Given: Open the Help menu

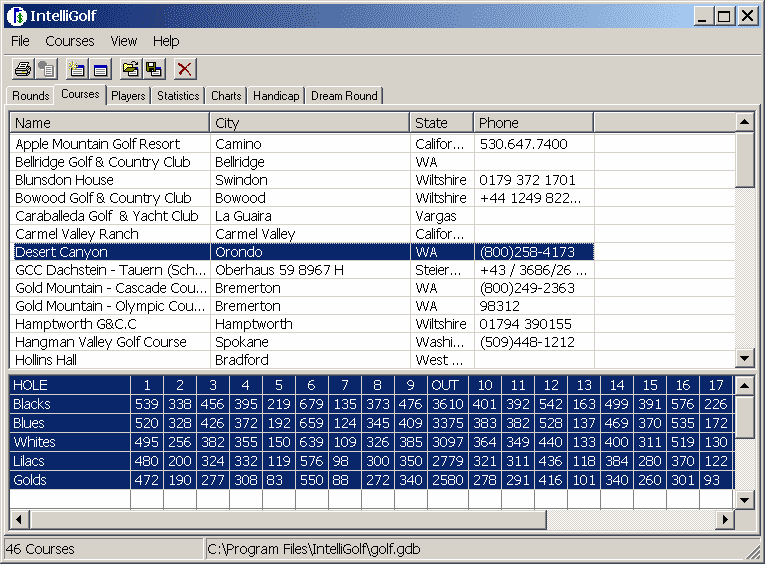Looking at the screenshot, I should coord(166,41).
